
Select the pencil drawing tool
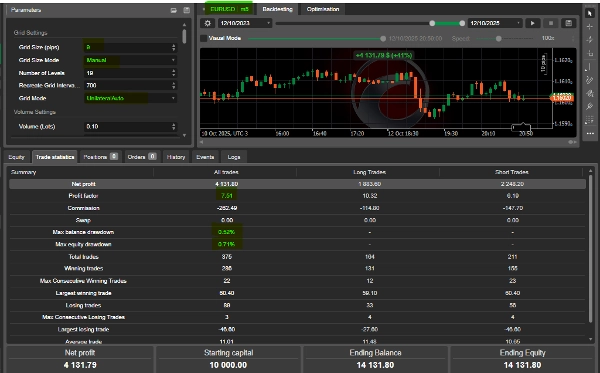click(x=590, y=80)
